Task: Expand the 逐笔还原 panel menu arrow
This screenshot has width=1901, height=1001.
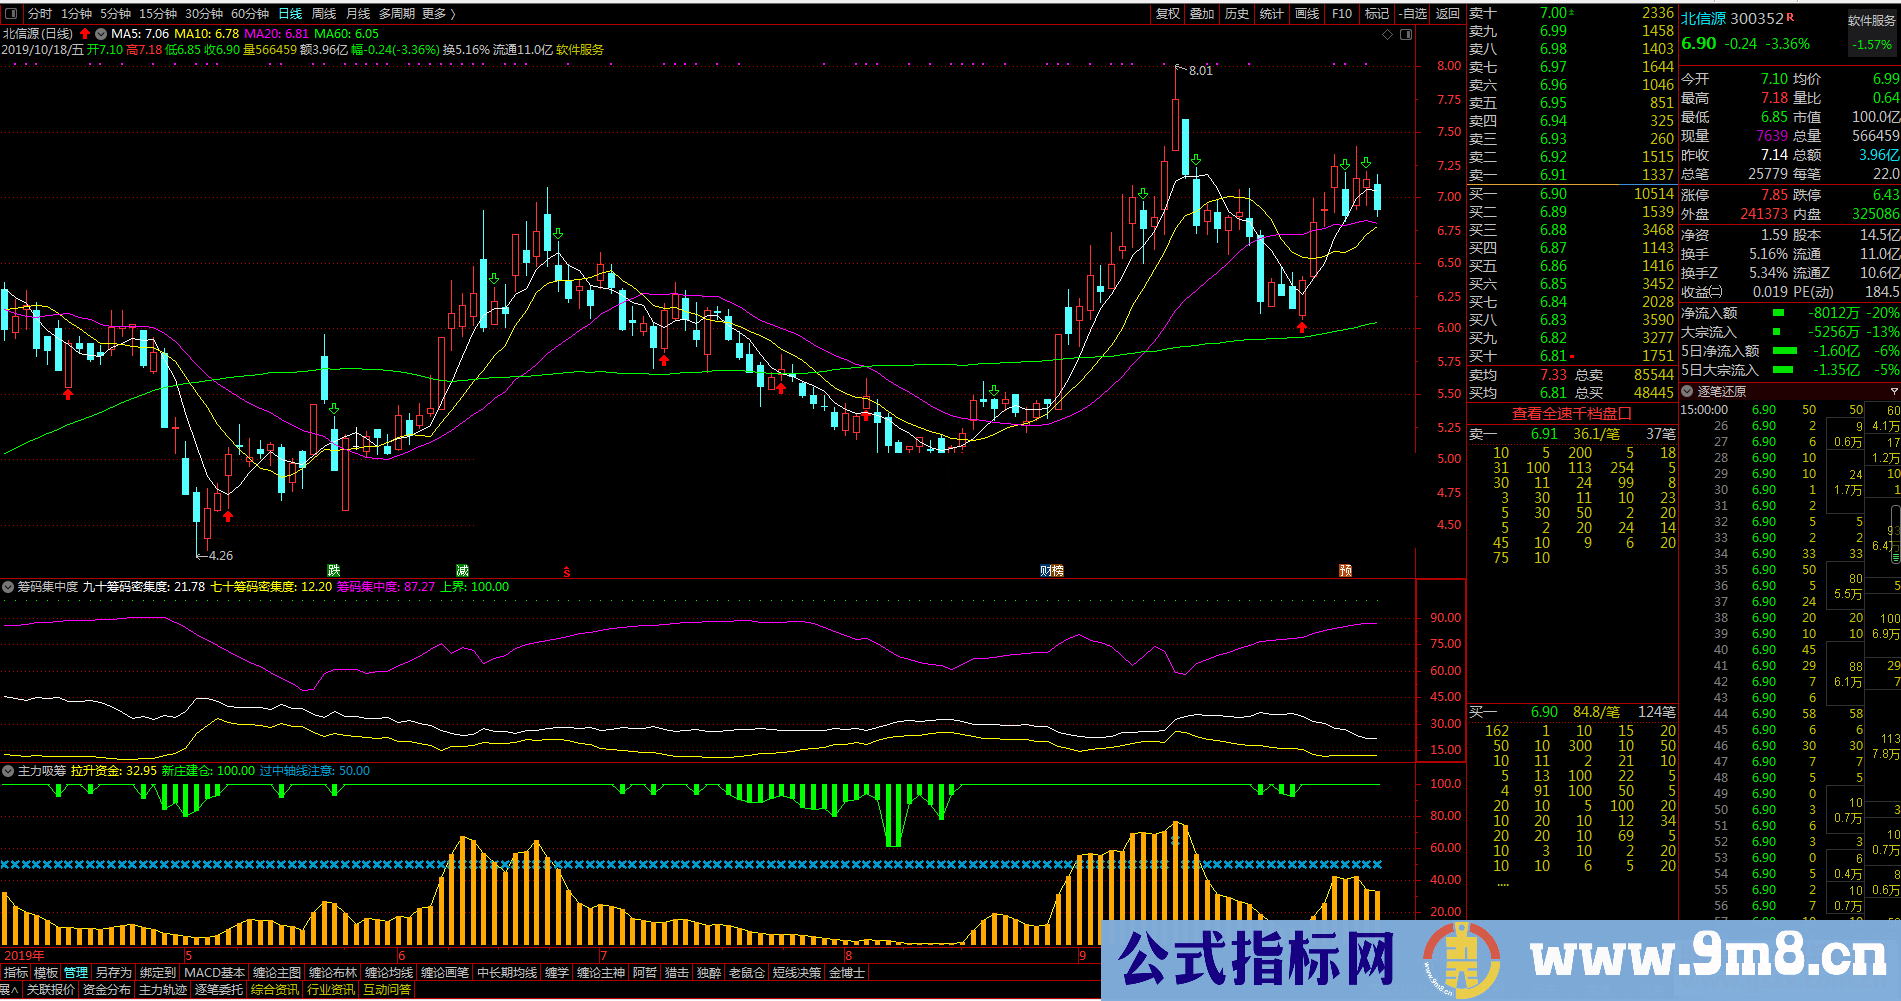Action: pyautogui.click(x=1893, y=391)
